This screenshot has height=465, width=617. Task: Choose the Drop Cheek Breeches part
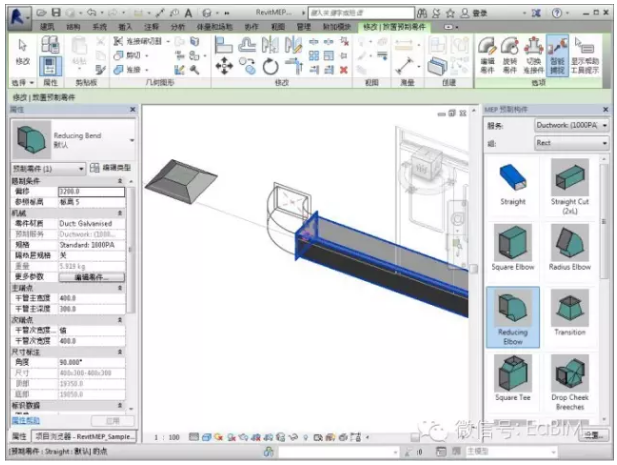point(570,383)
